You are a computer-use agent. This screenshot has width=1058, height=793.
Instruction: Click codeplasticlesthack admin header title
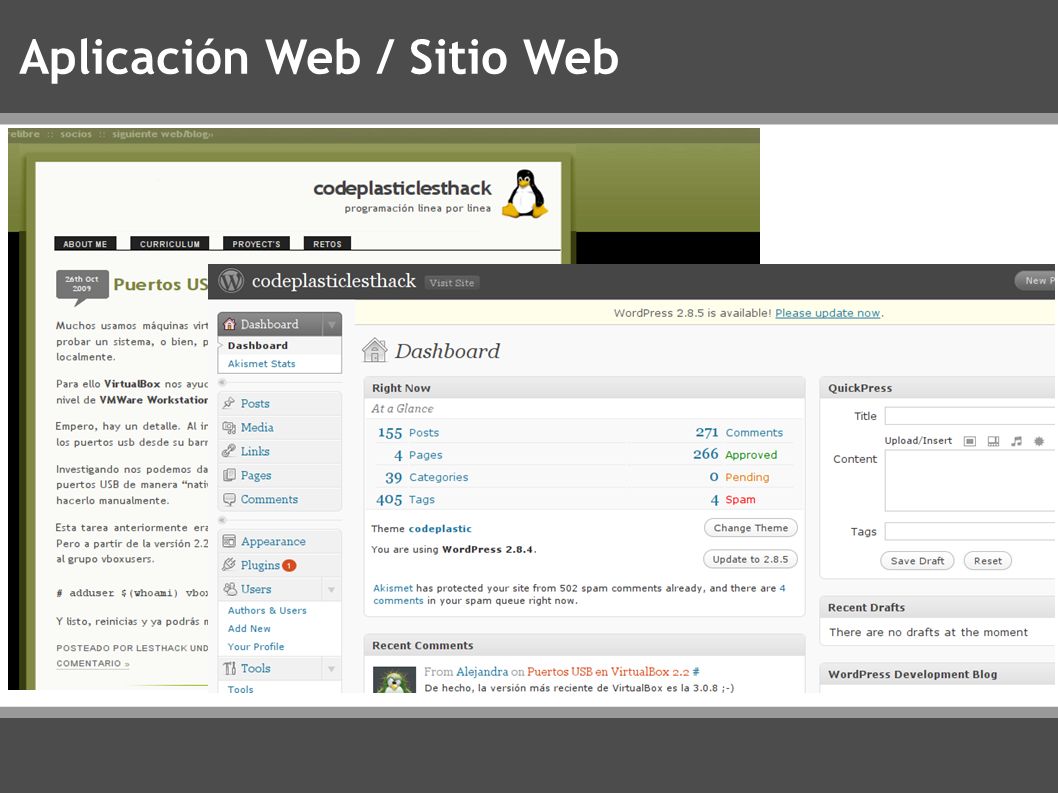pos(333,281)
